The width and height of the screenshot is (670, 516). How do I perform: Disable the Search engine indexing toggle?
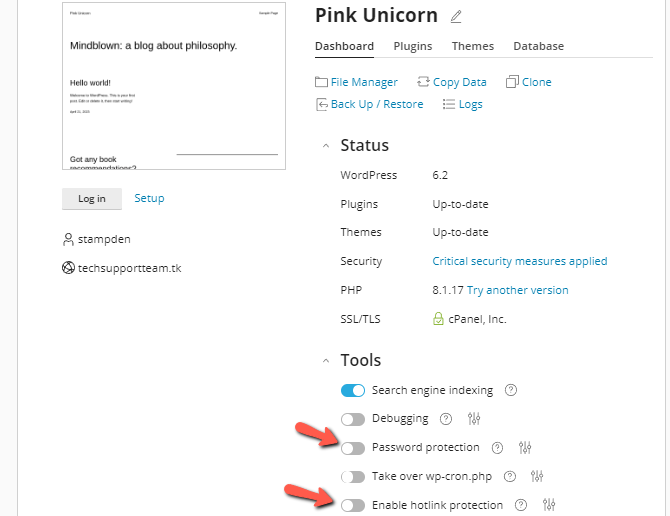pos(352,390)
